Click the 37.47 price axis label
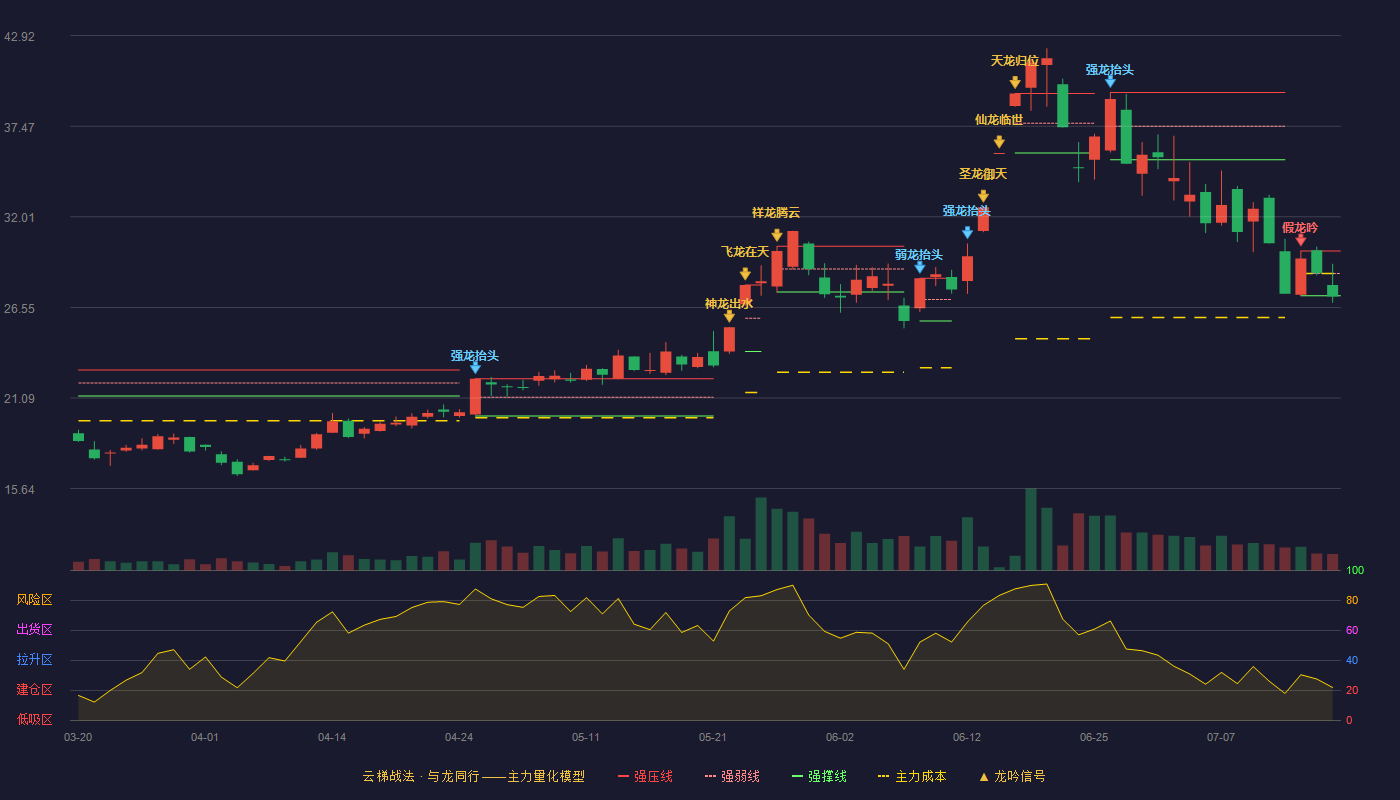Viewport: 1400px width, 800px height. pos(19,127)
